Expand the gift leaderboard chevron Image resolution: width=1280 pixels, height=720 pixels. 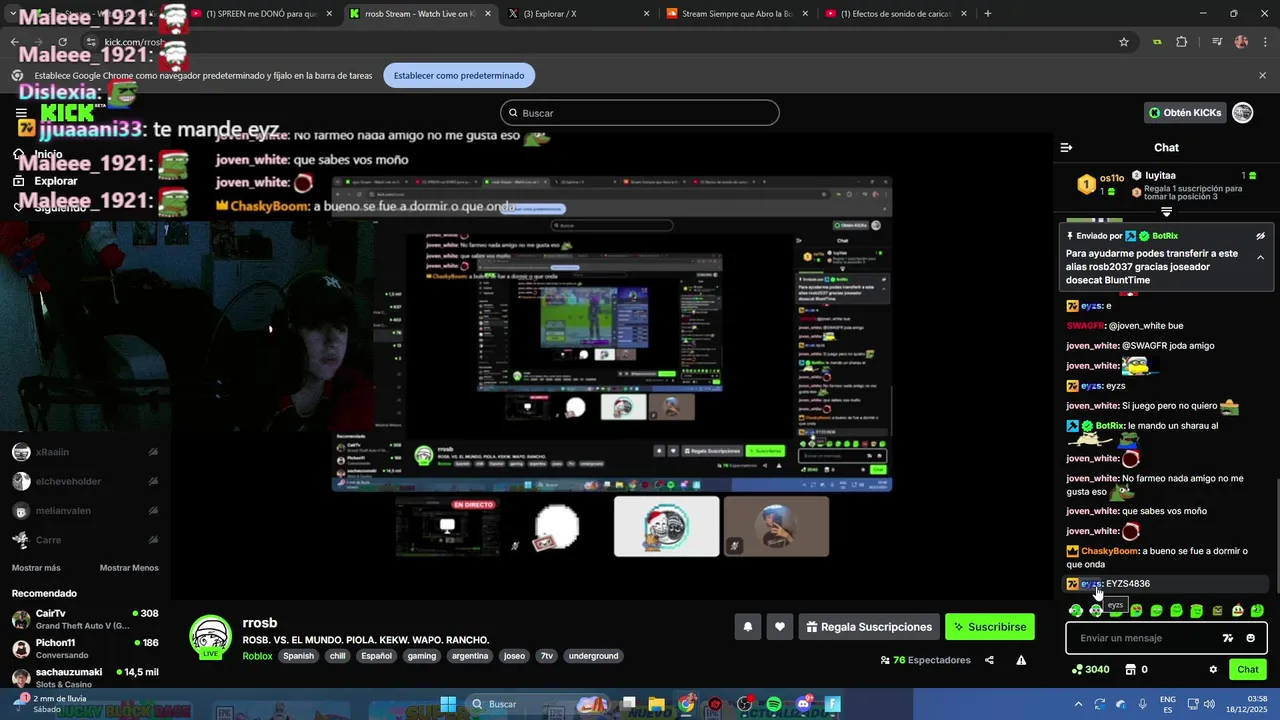click(1166, 212)
